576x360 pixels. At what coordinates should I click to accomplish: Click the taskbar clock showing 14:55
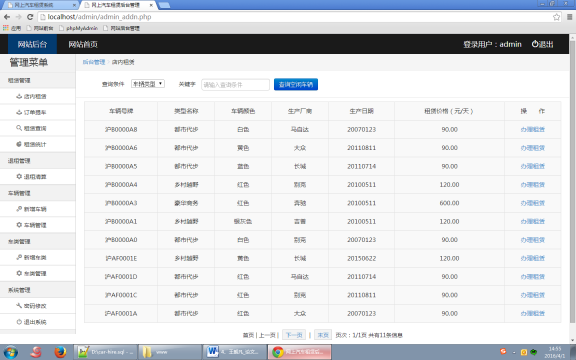(x=555, y=349)
